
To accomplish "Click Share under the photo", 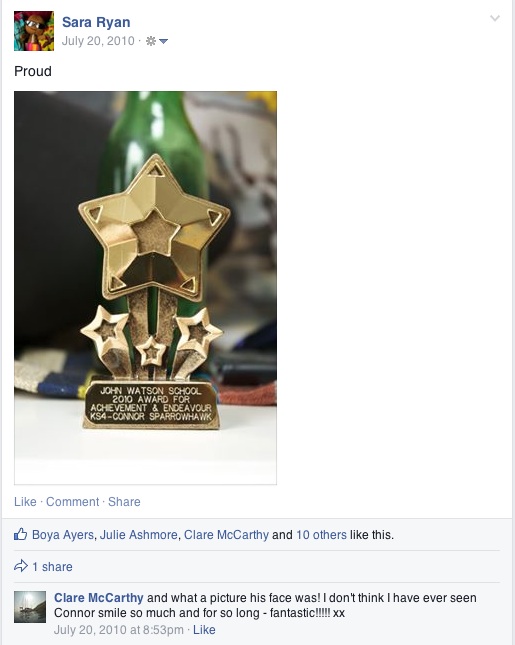I will pos(124,501).
